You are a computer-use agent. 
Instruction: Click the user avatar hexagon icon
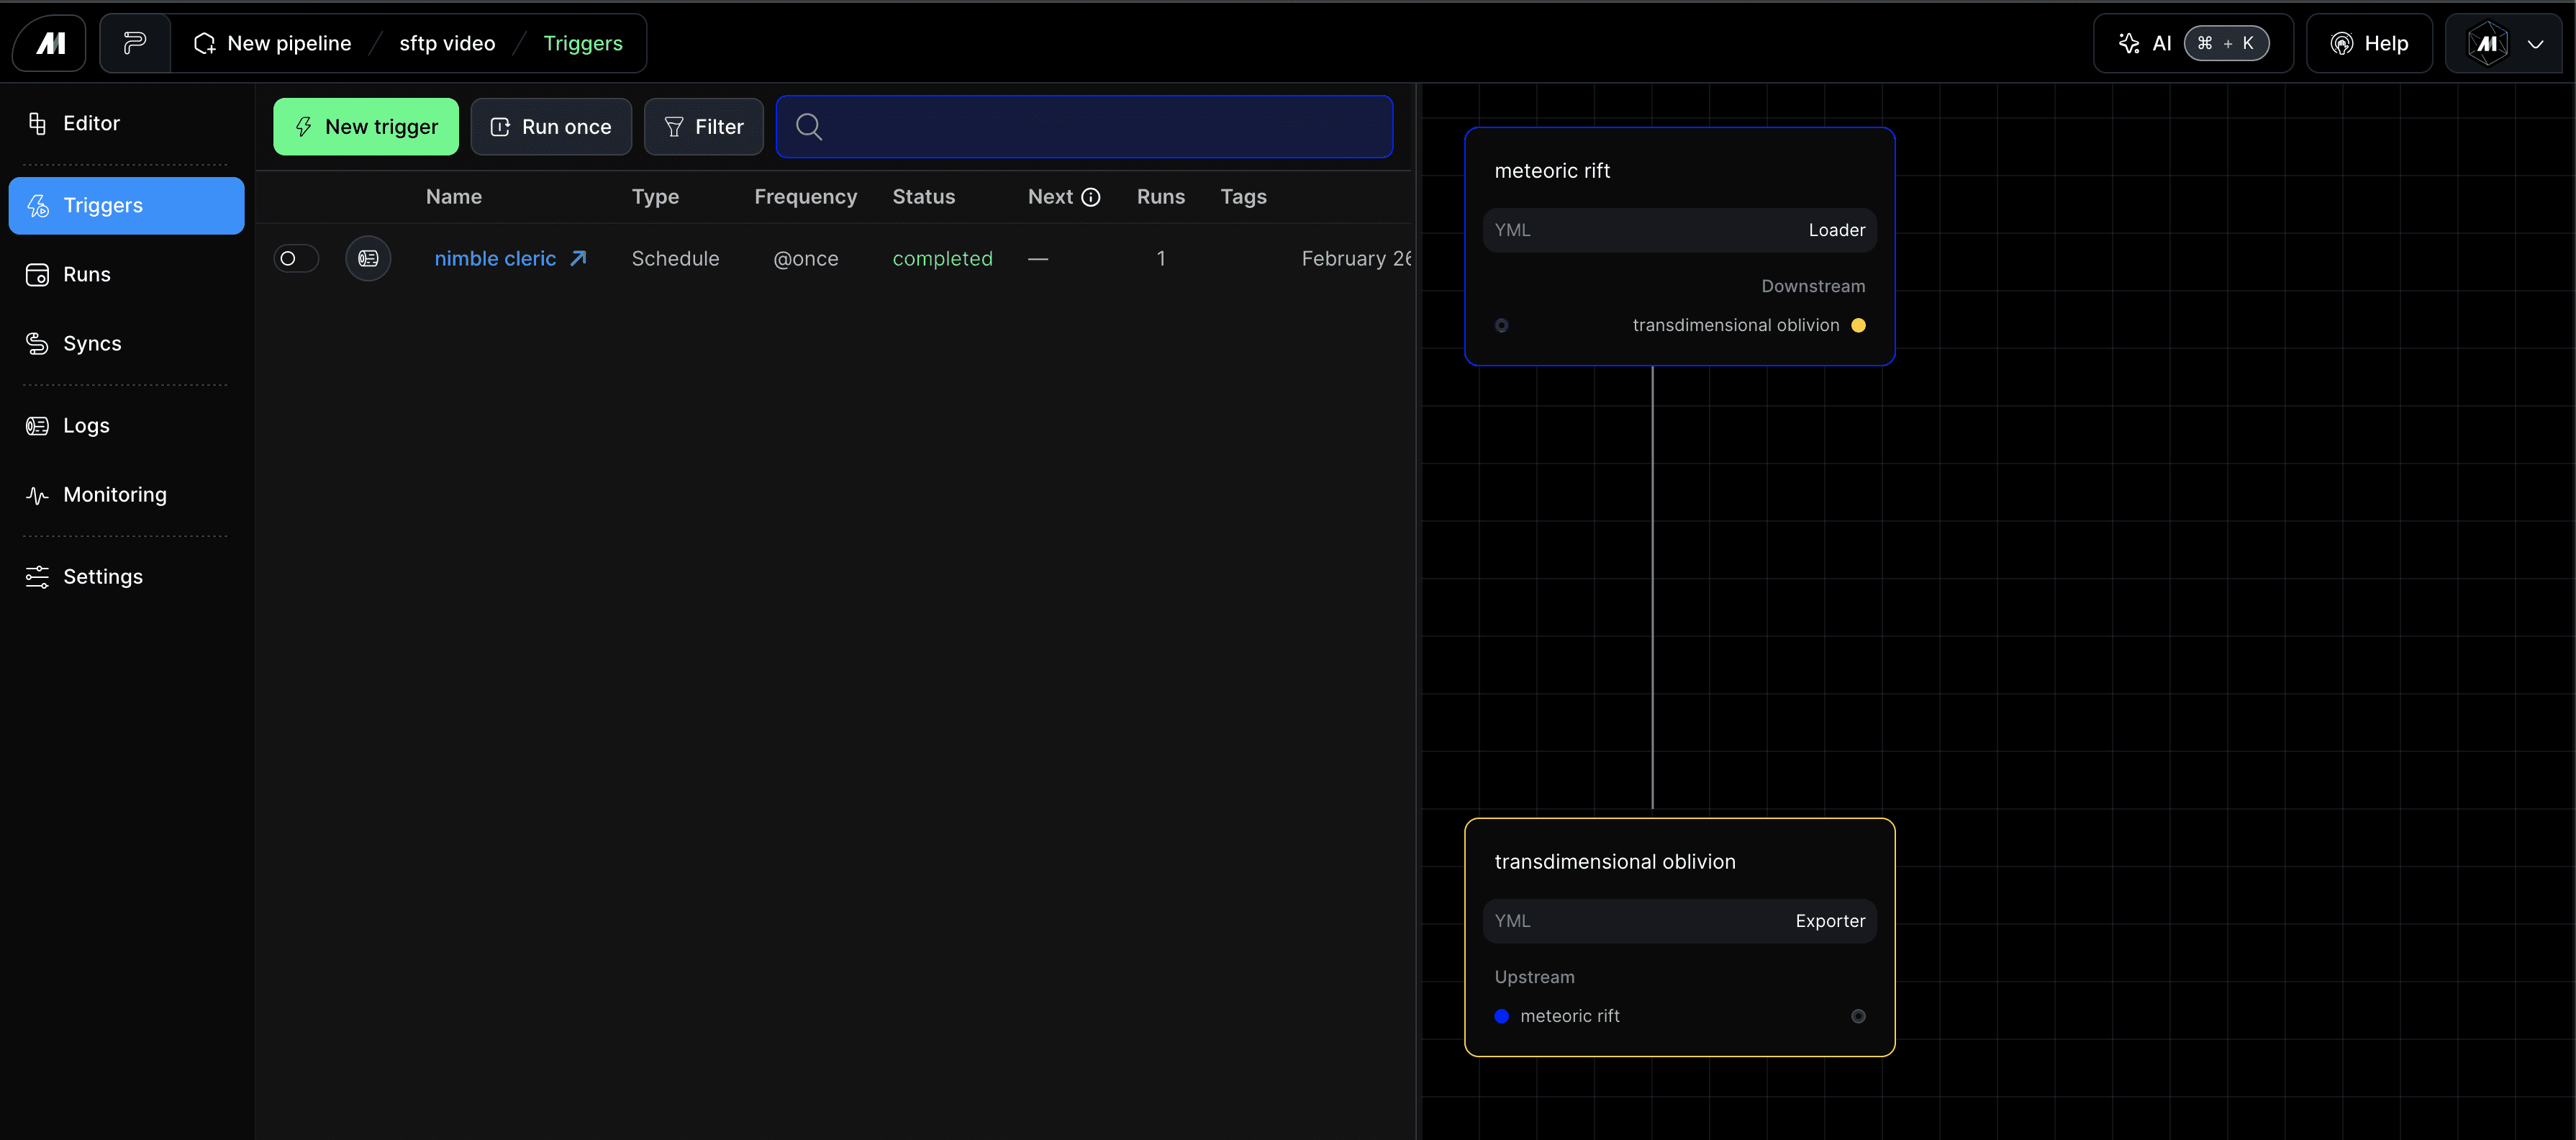2488,43
